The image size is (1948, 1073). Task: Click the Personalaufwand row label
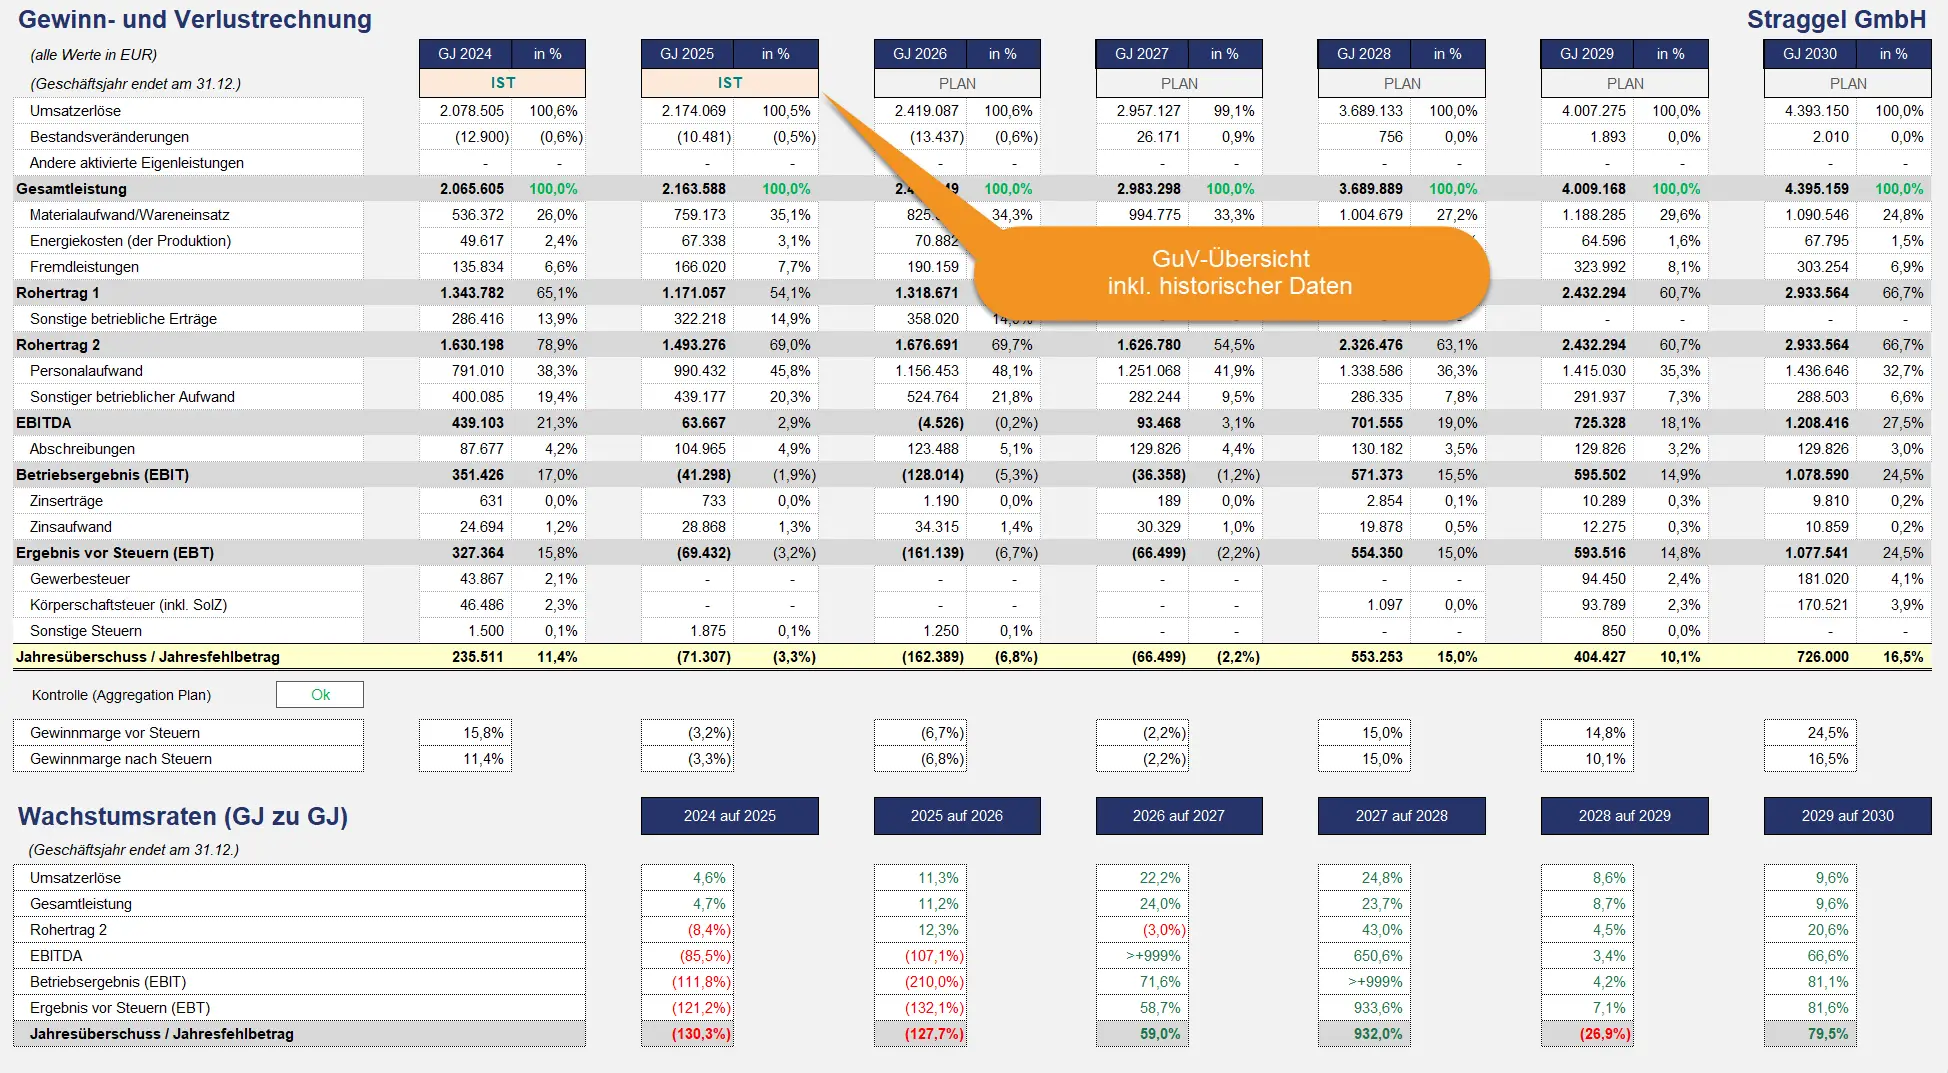[86, 371]
